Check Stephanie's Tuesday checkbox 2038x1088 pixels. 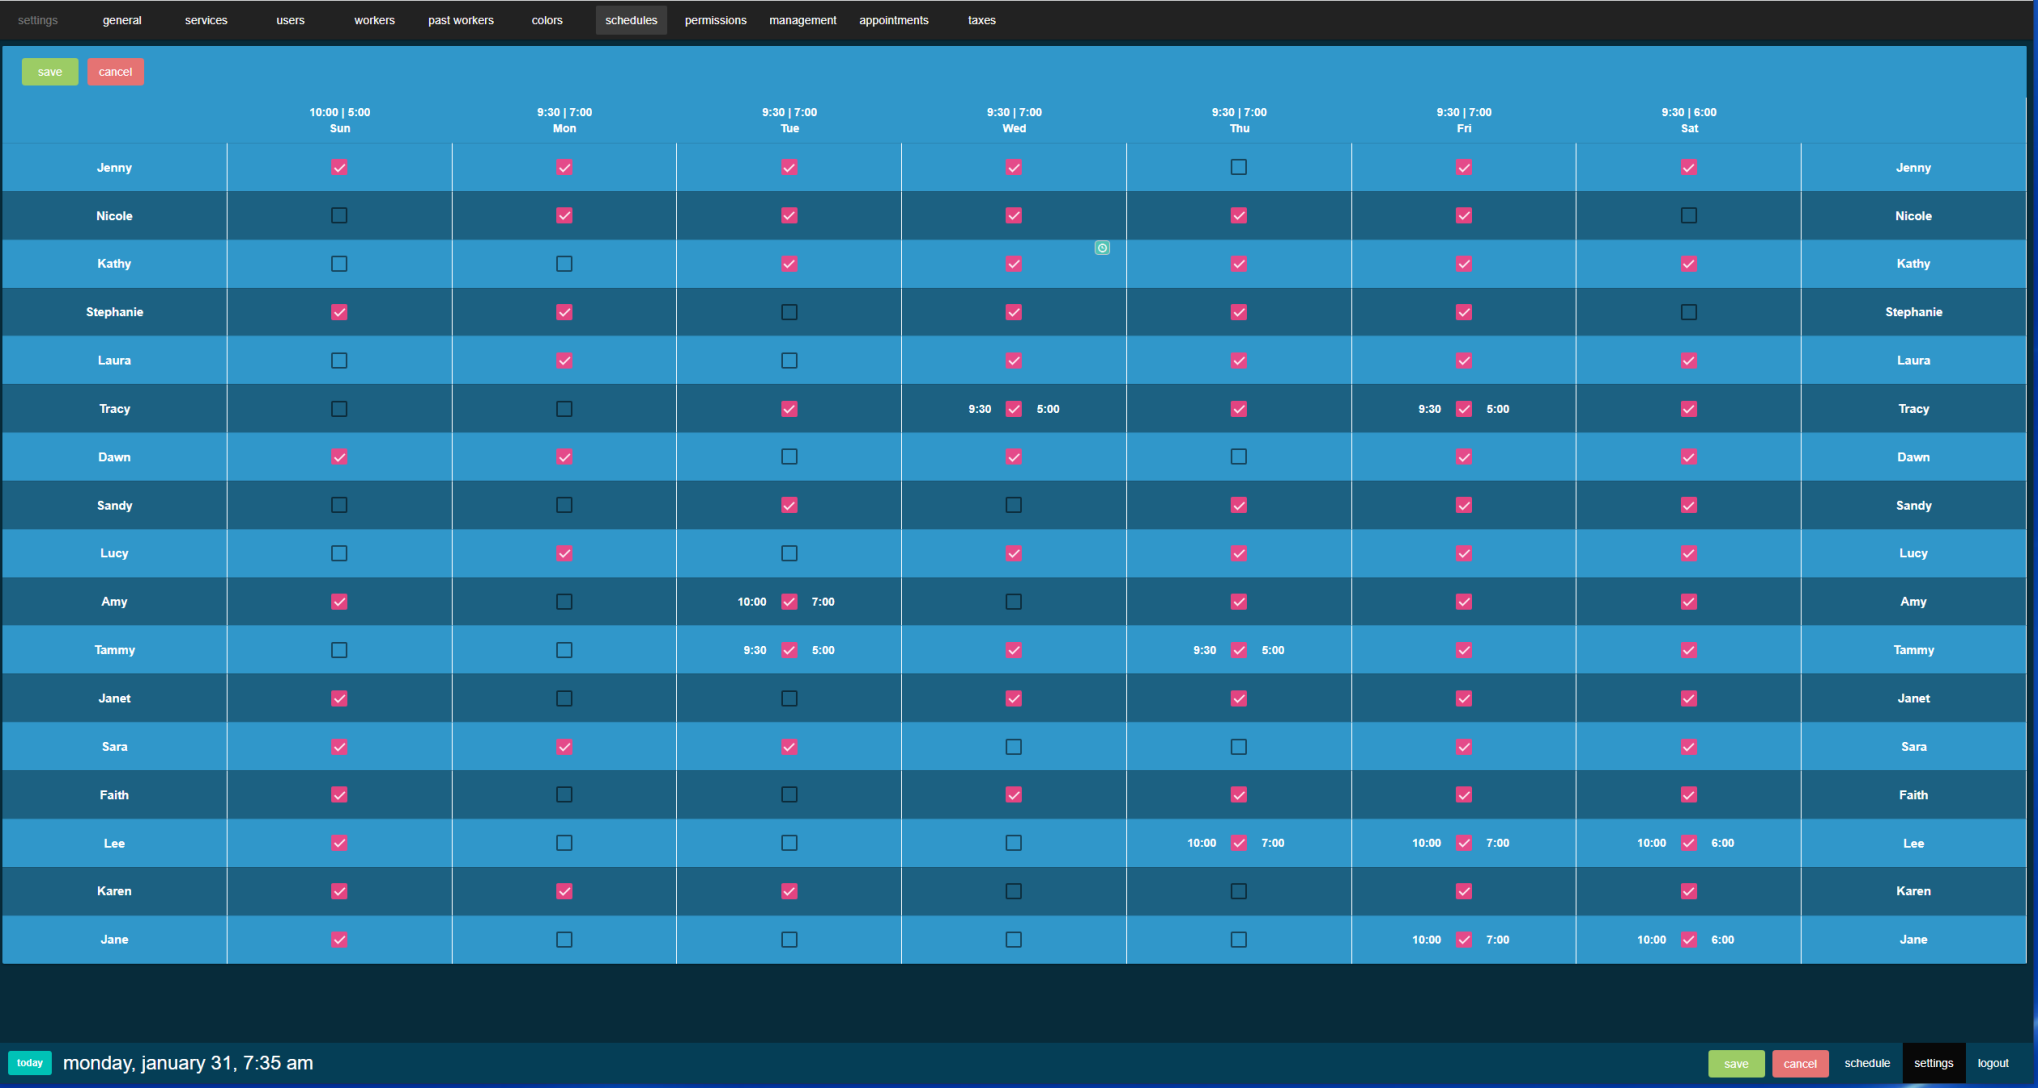(x=789, y=312)
